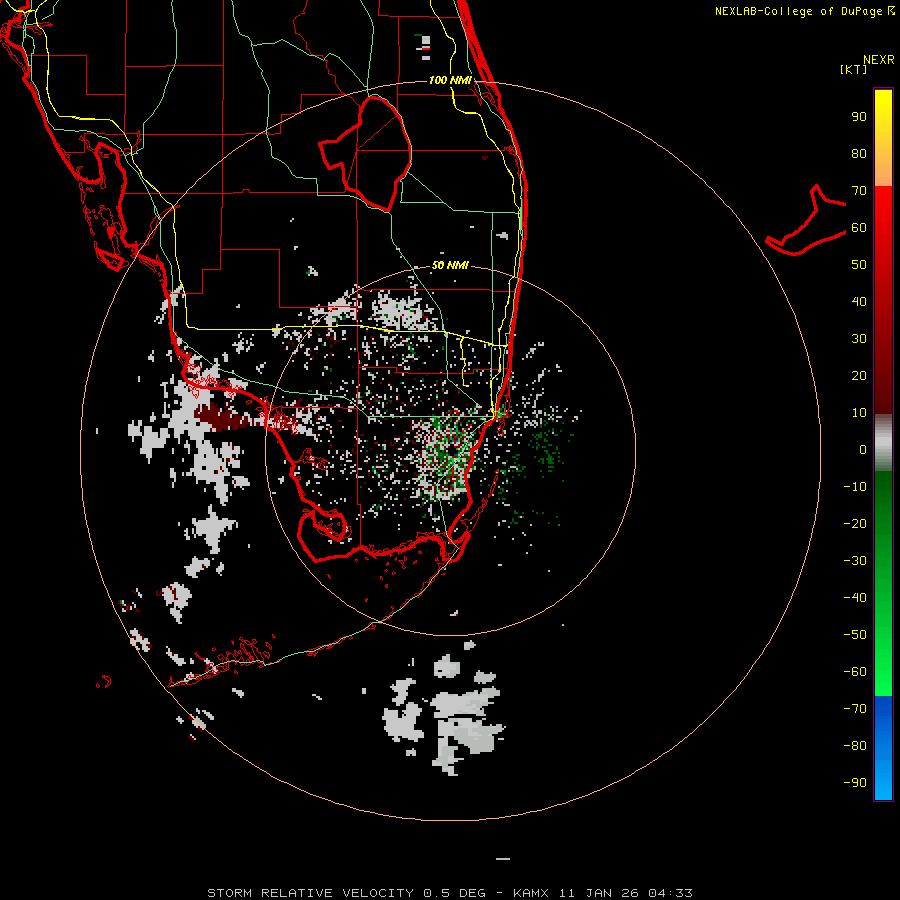900x900 pixels.
Task: Click the [KT] units label
Action: [854, 69]
